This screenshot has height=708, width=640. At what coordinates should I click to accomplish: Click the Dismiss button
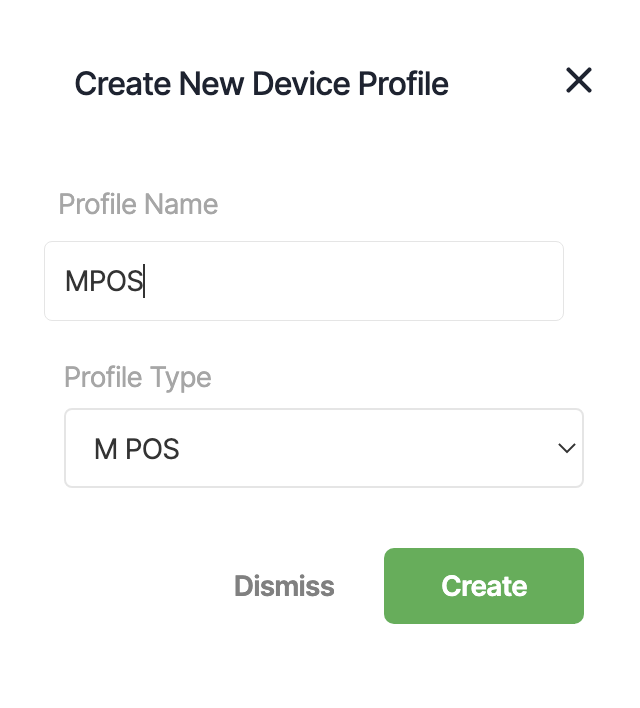284,586
